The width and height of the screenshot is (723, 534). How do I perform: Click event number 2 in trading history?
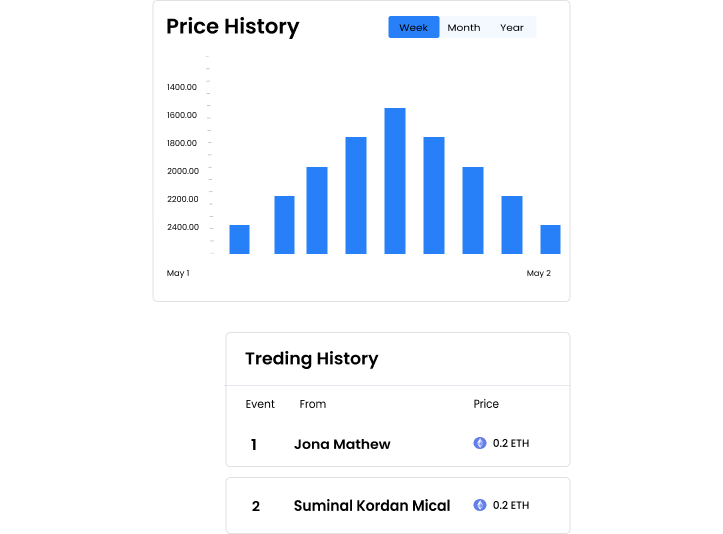256,506
